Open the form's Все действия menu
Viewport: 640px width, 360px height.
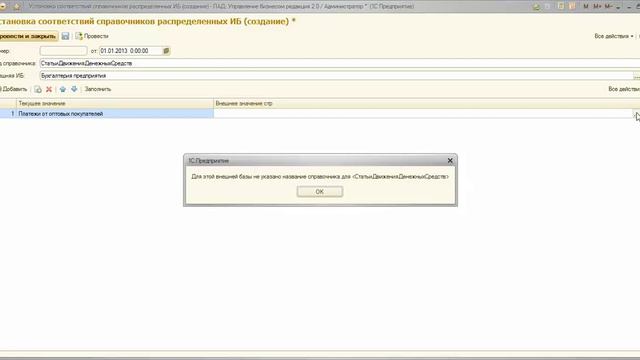pos(613,36)
